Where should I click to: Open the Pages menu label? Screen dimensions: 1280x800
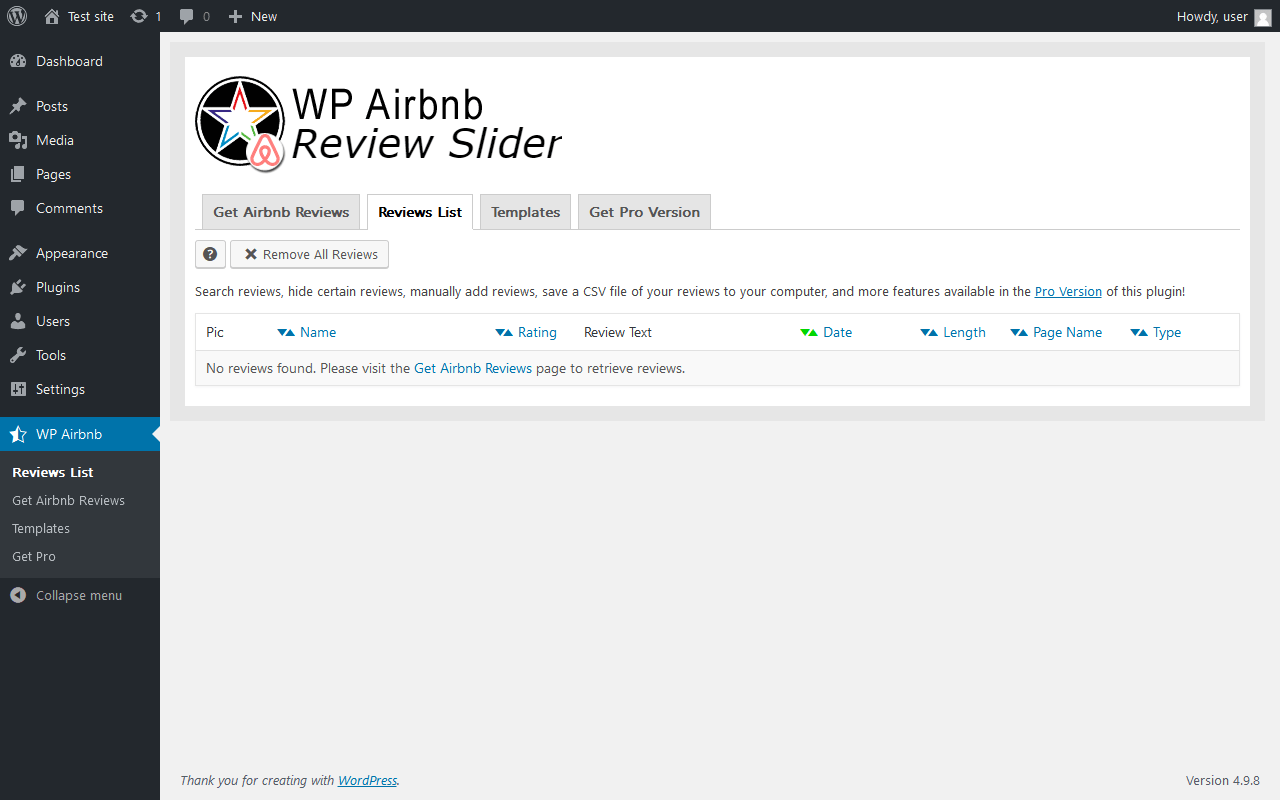[x=53, y=174]
